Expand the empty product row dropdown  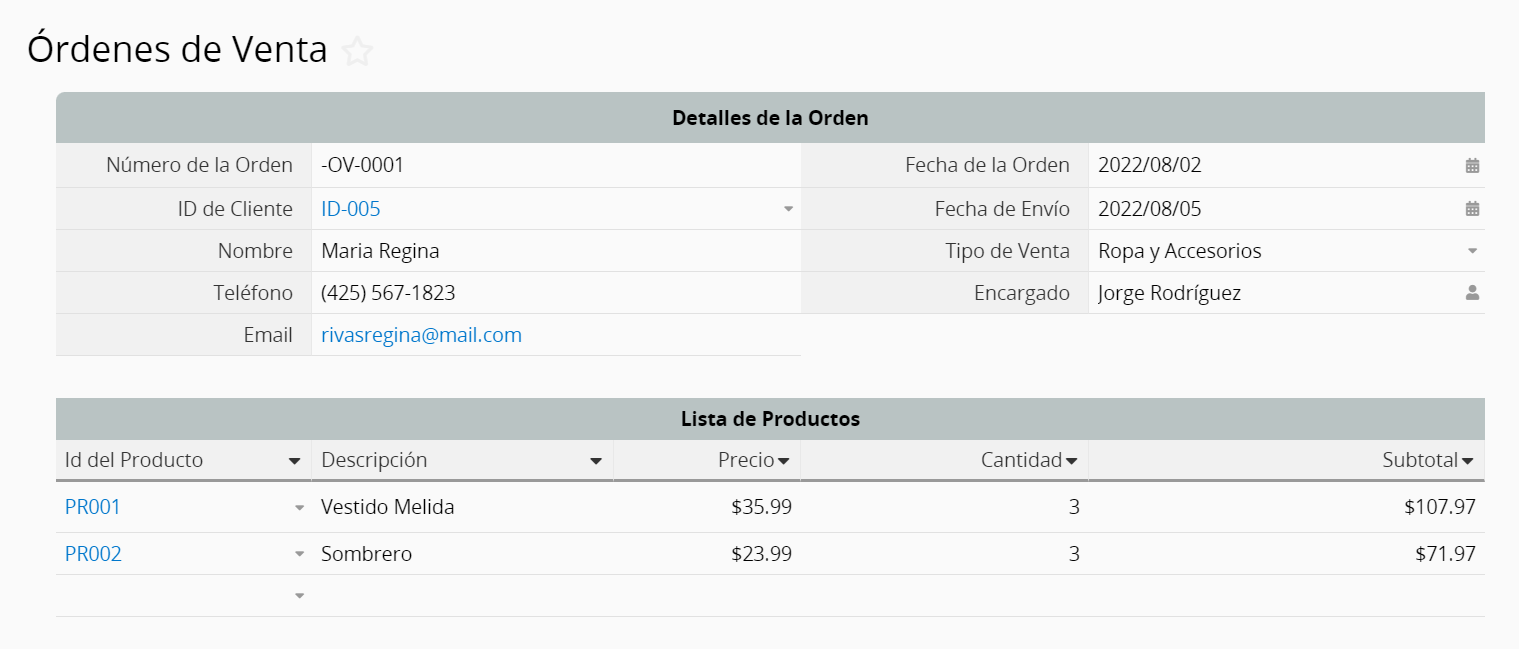point(299,596)
